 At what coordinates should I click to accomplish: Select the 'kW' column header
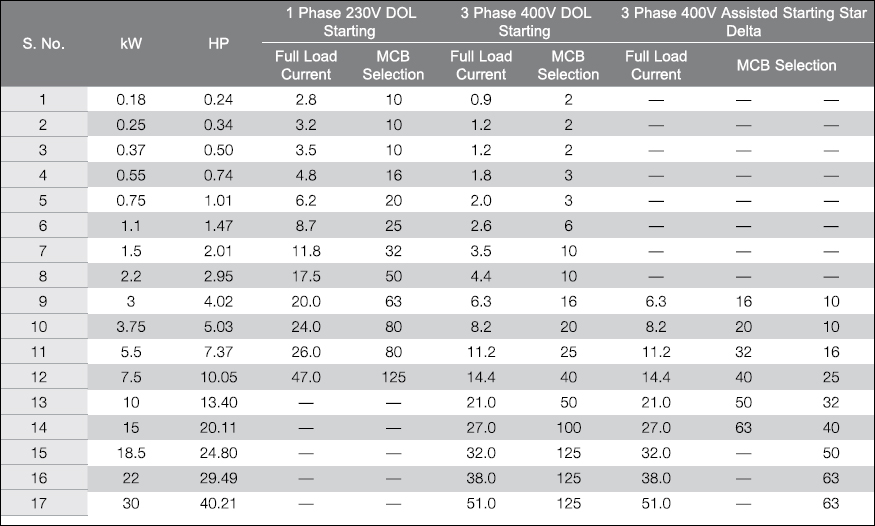(131, 44)
